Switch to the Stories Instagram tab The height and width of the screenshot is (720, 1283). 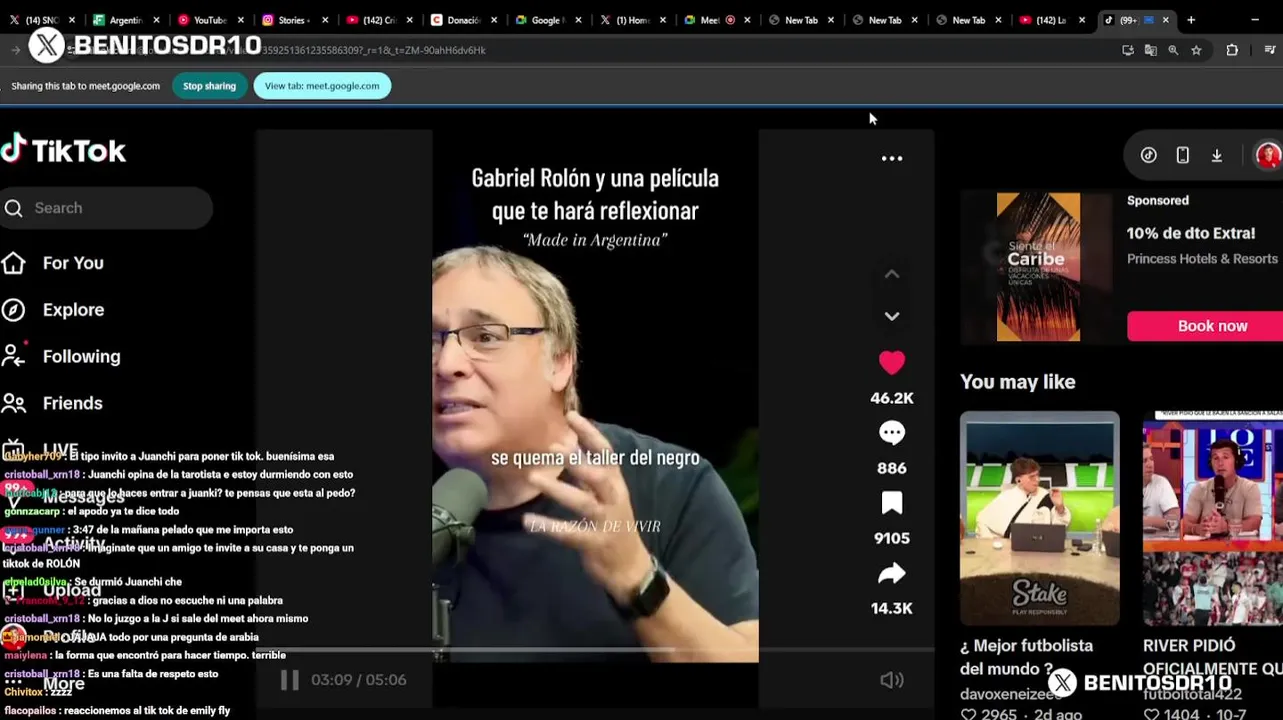tap(295, 20)
